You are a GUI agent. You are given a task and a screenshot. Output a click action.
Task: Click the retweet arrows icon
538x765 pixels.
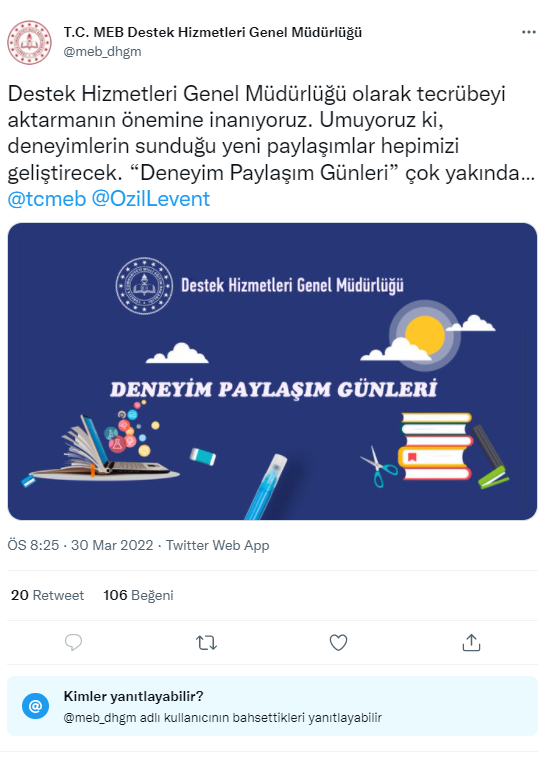(206, 643)
